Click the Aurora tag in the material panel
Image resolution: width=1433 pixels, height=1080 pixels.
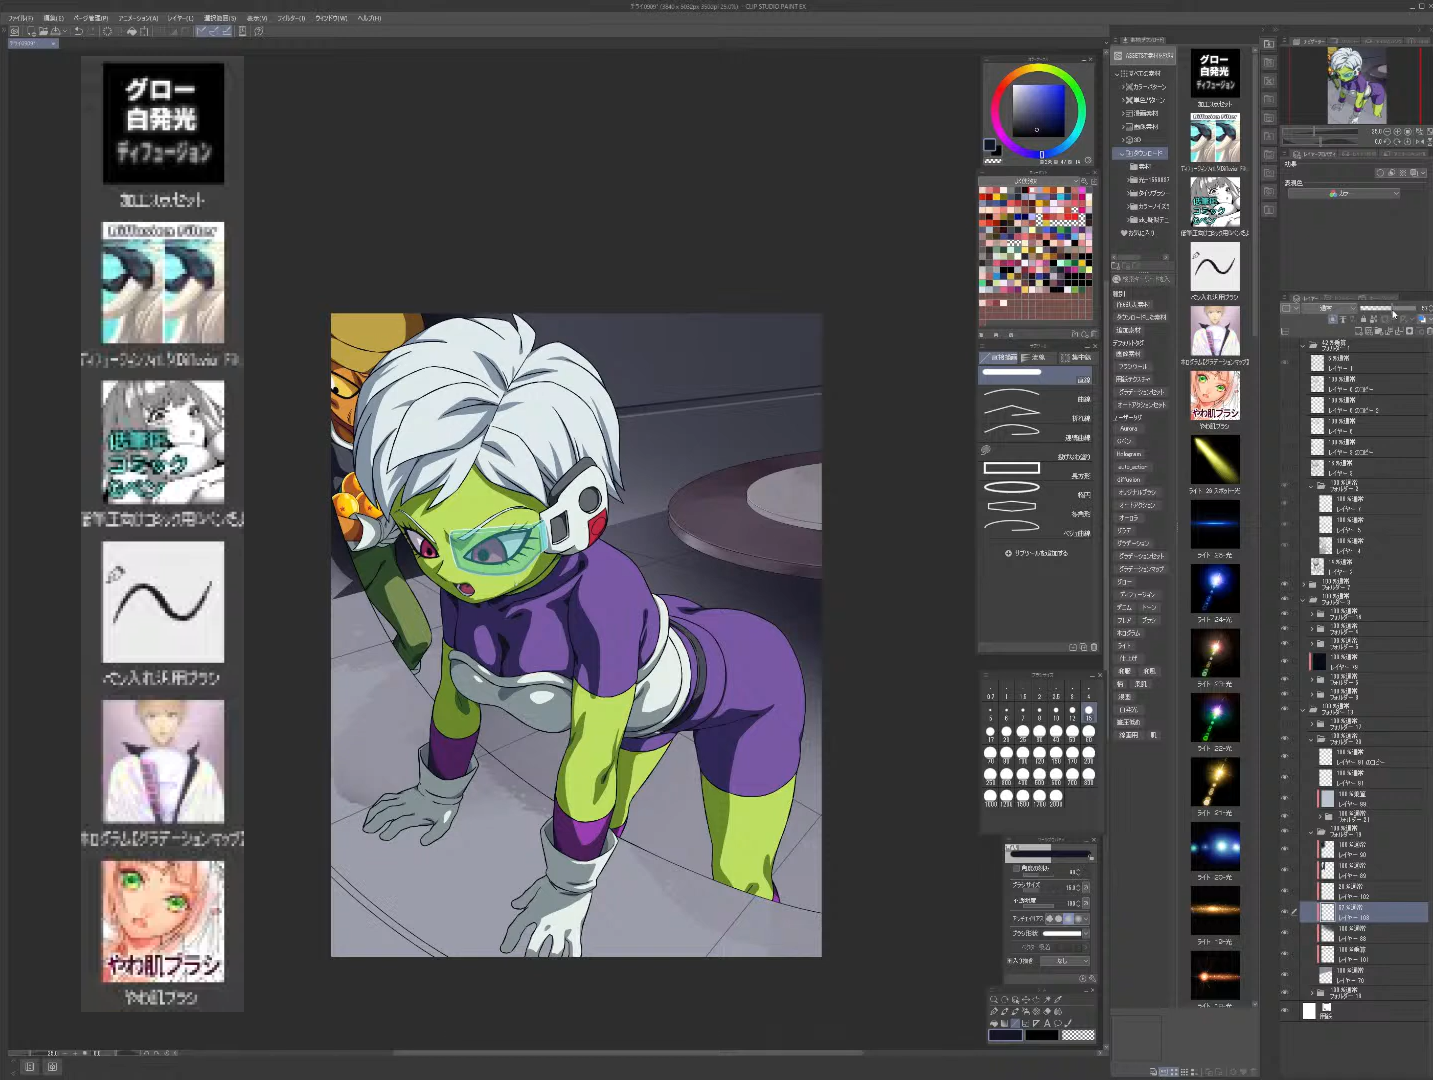pyautogui.click(x=1128, y=428)
